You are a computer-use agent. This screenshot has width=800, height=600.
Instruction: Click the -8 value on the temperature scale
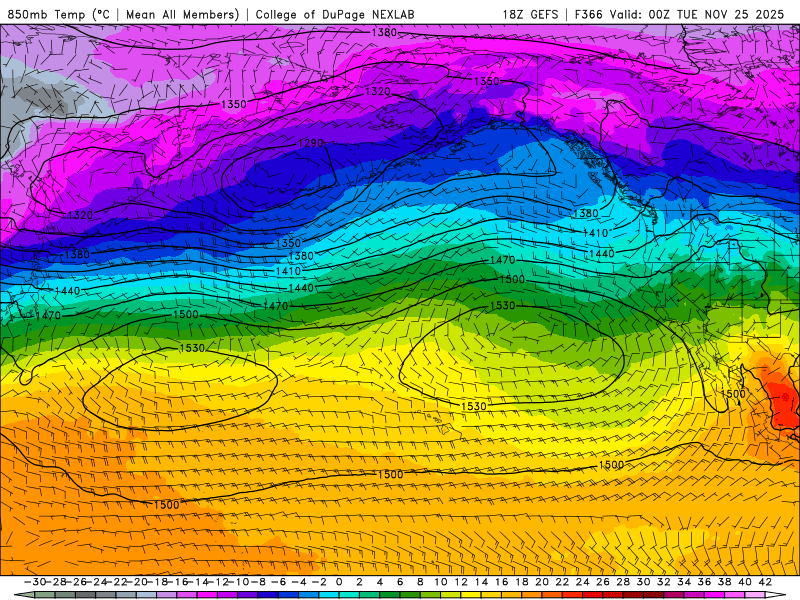click(259, 582)
